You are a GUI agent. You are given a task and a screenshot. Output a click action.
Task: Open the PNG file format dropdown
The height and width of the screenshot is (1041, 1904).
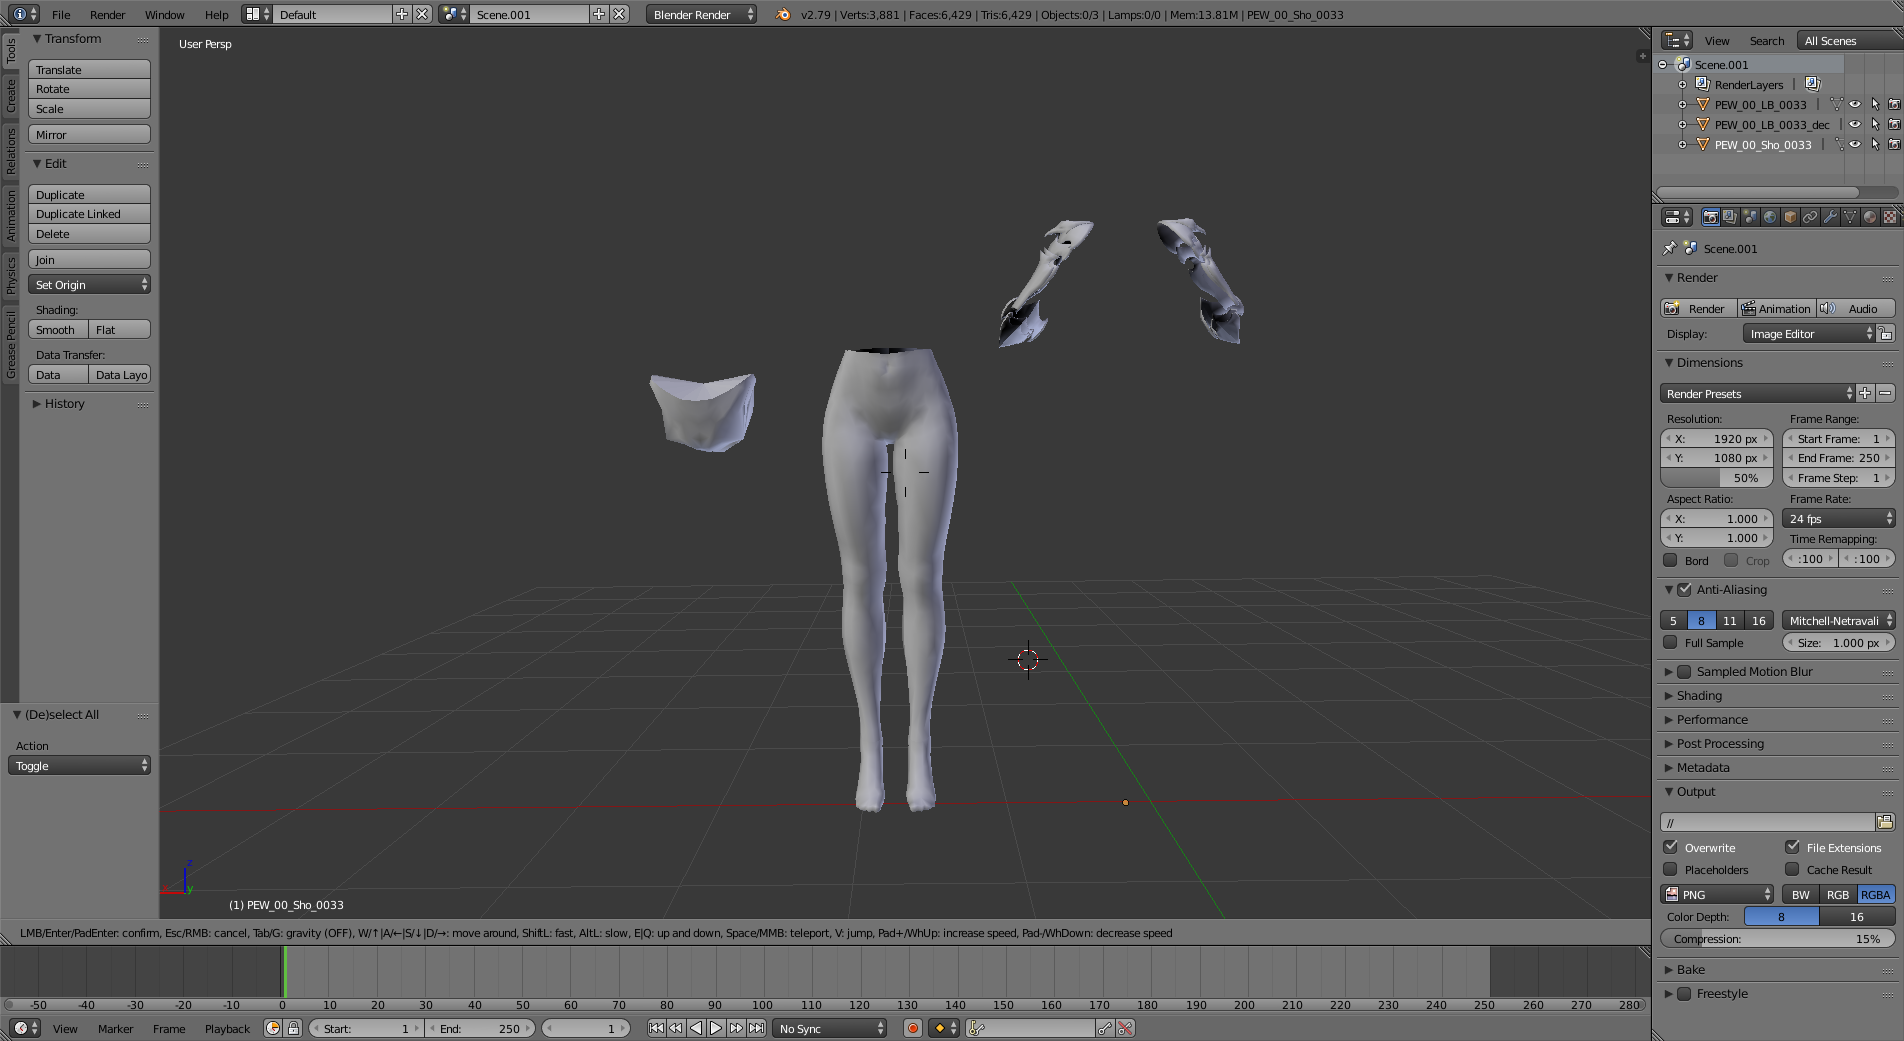[1717, 895]
